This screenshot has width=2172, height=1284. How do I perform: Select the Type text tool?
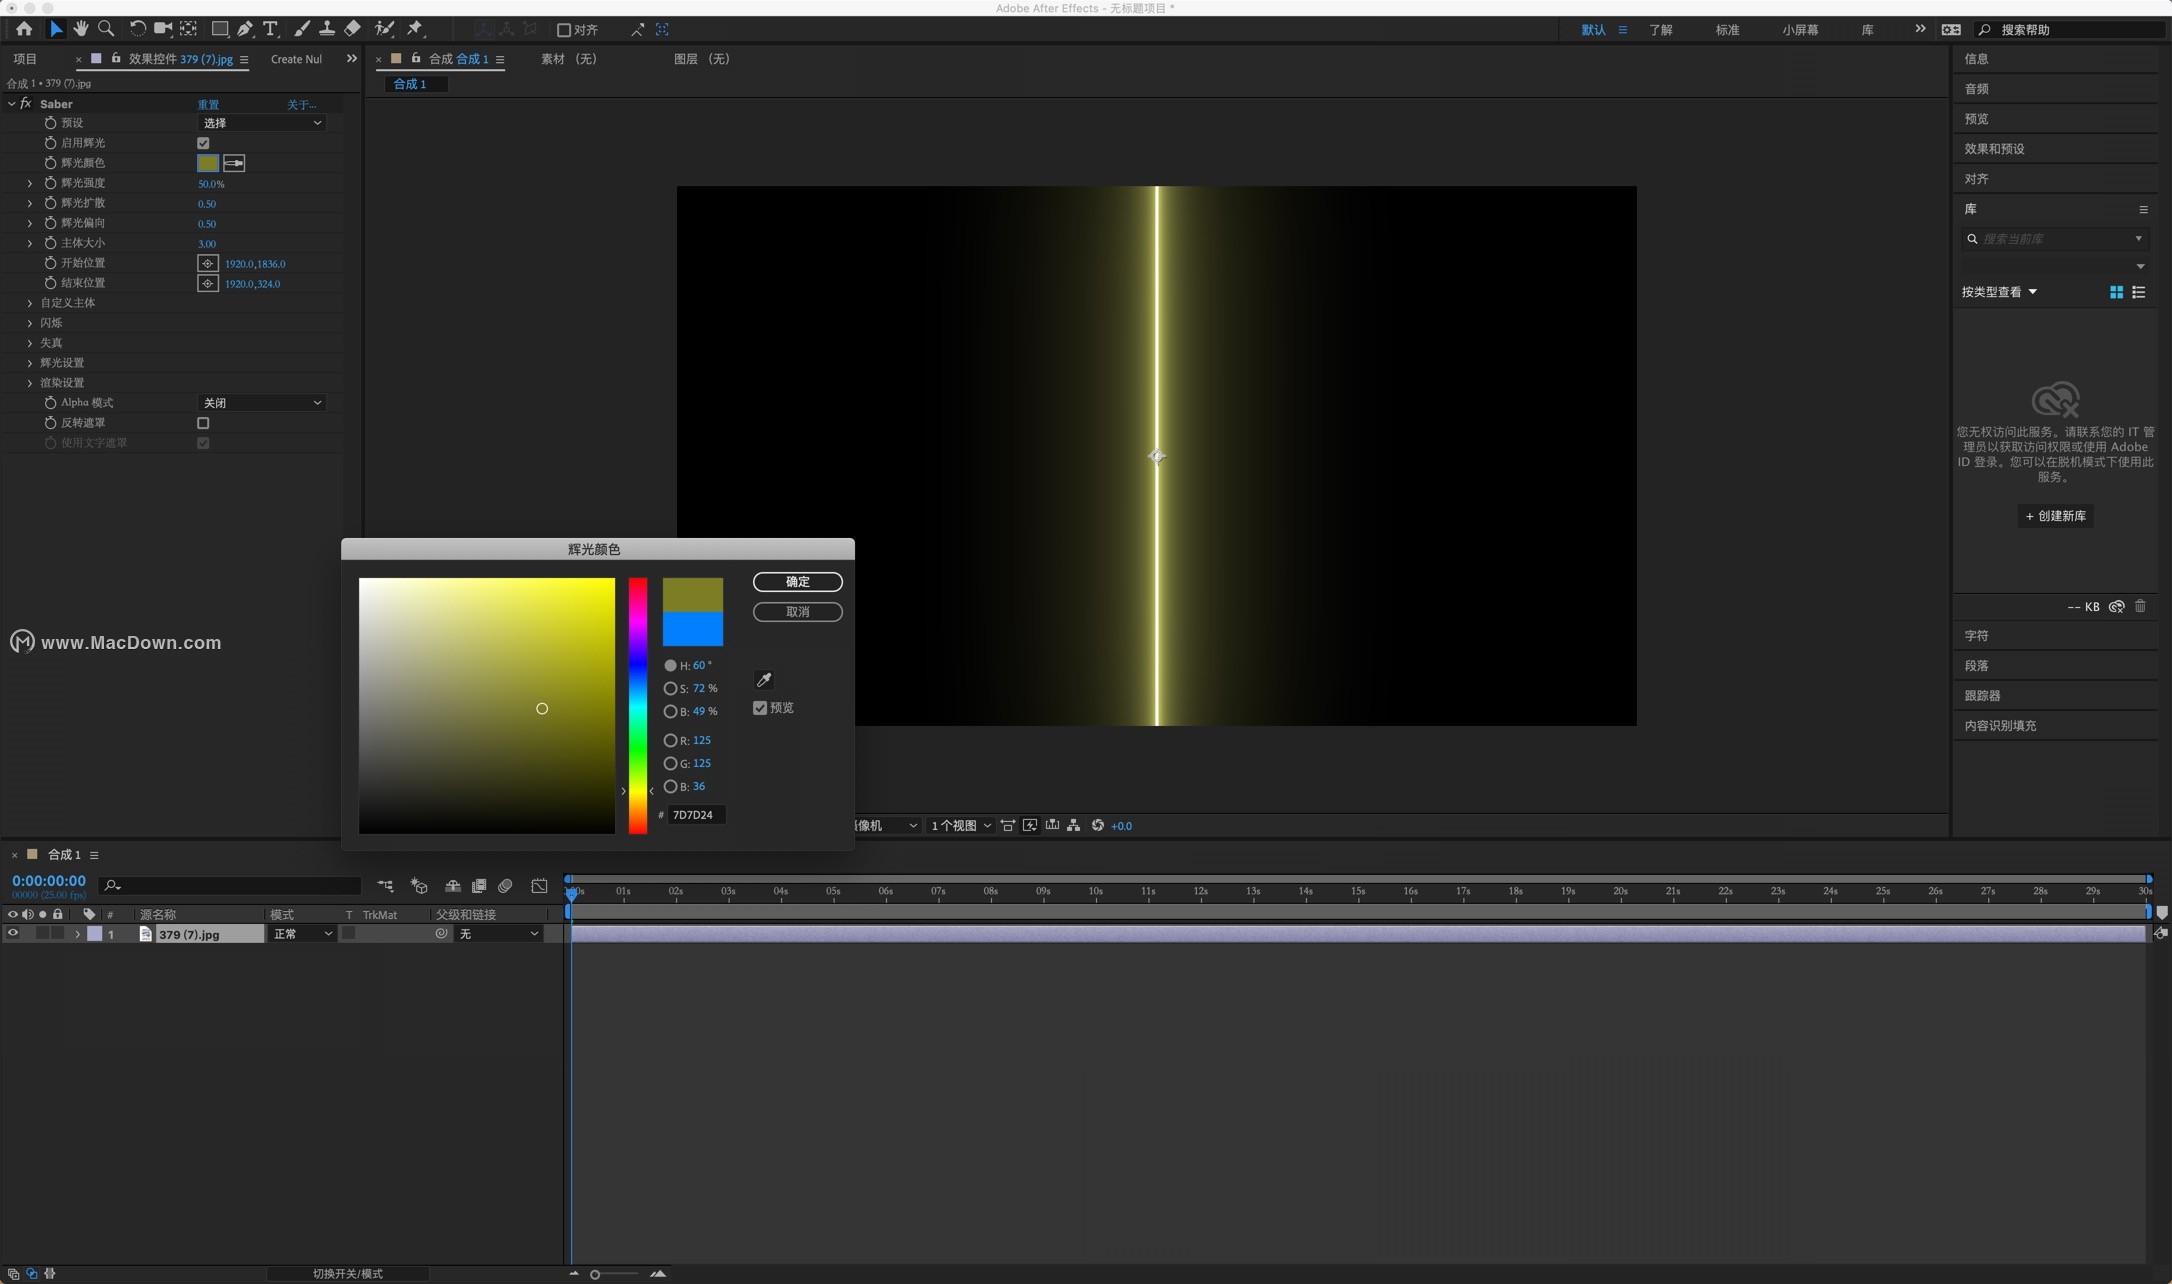point(270,29)
